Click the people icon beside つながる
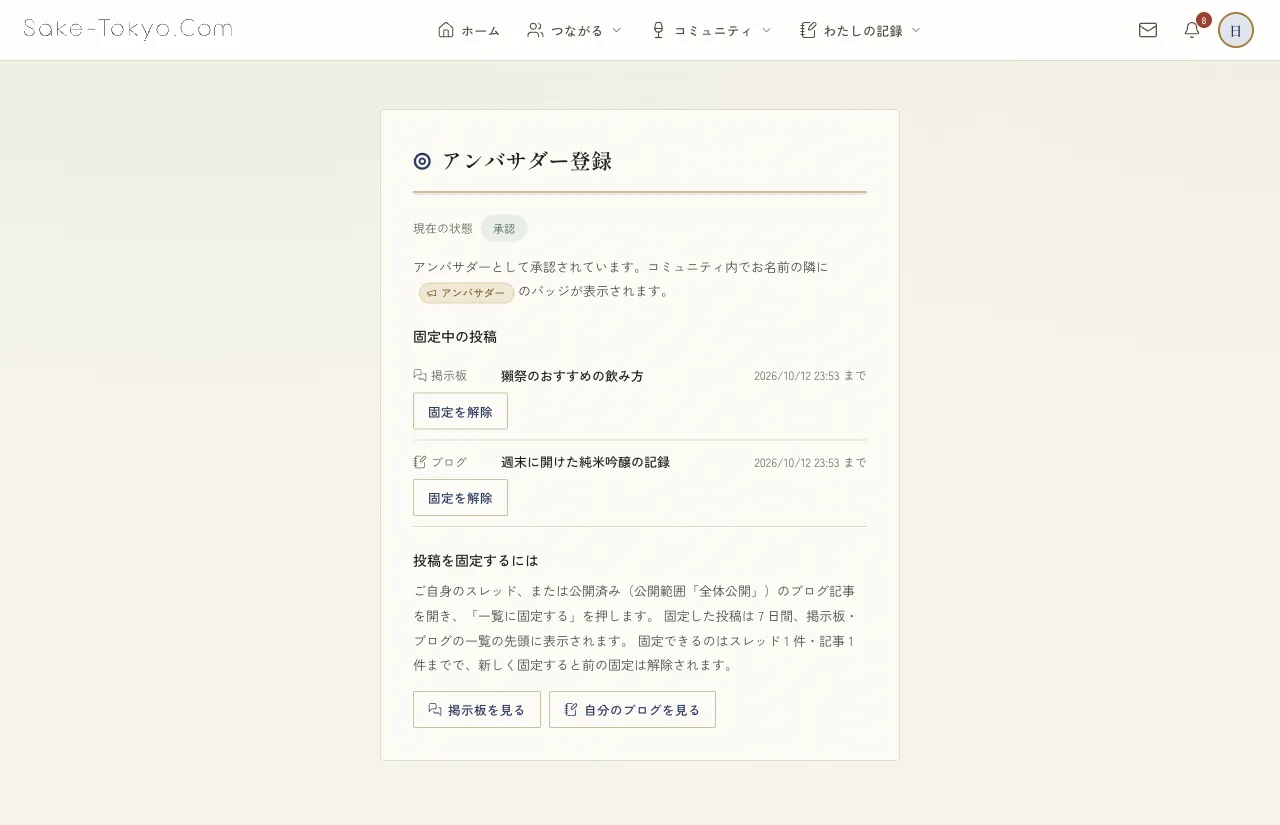This screenshot has height=825, width=1280. coord(535,30)
